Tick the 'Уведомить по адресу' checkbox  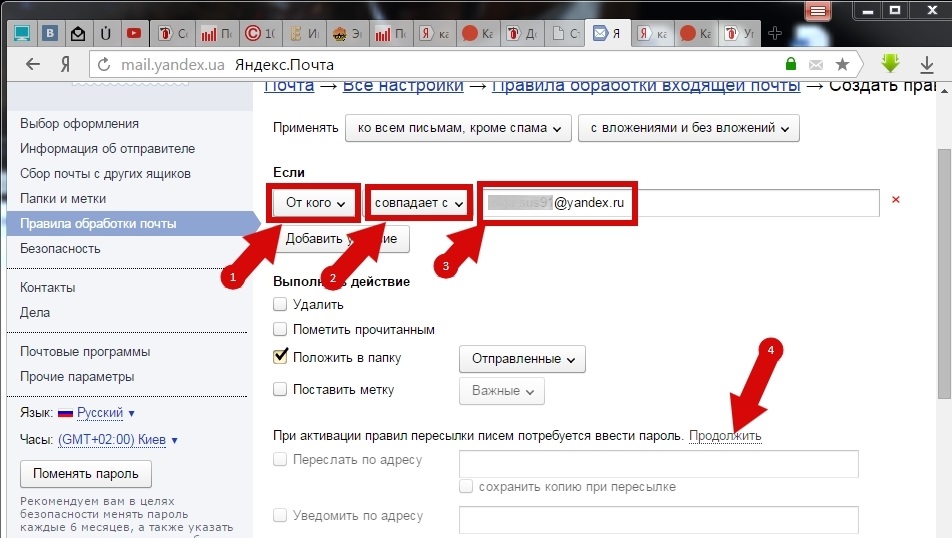tap(280, 515)
